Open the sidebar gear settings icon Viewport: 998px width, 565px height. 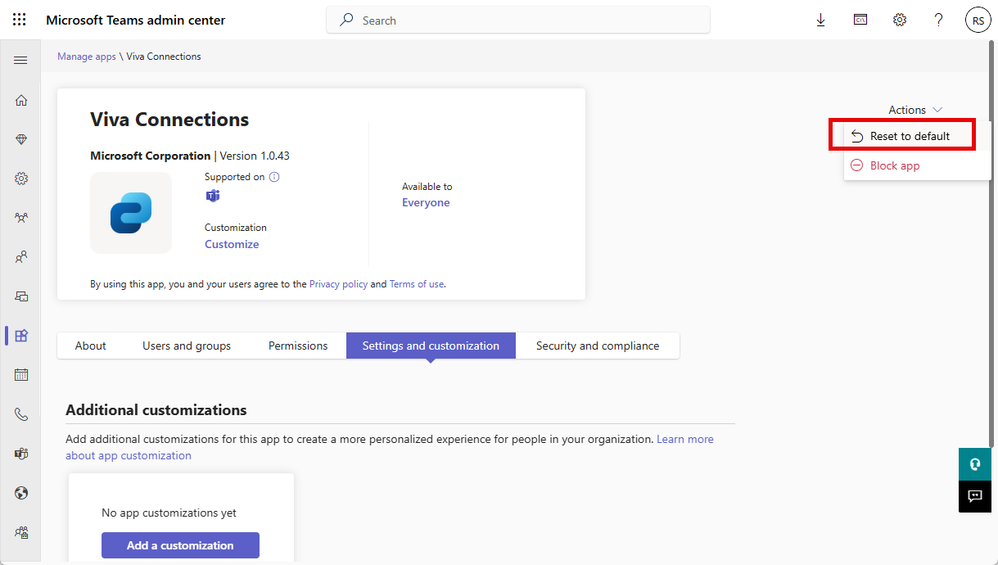click(21, 179)
